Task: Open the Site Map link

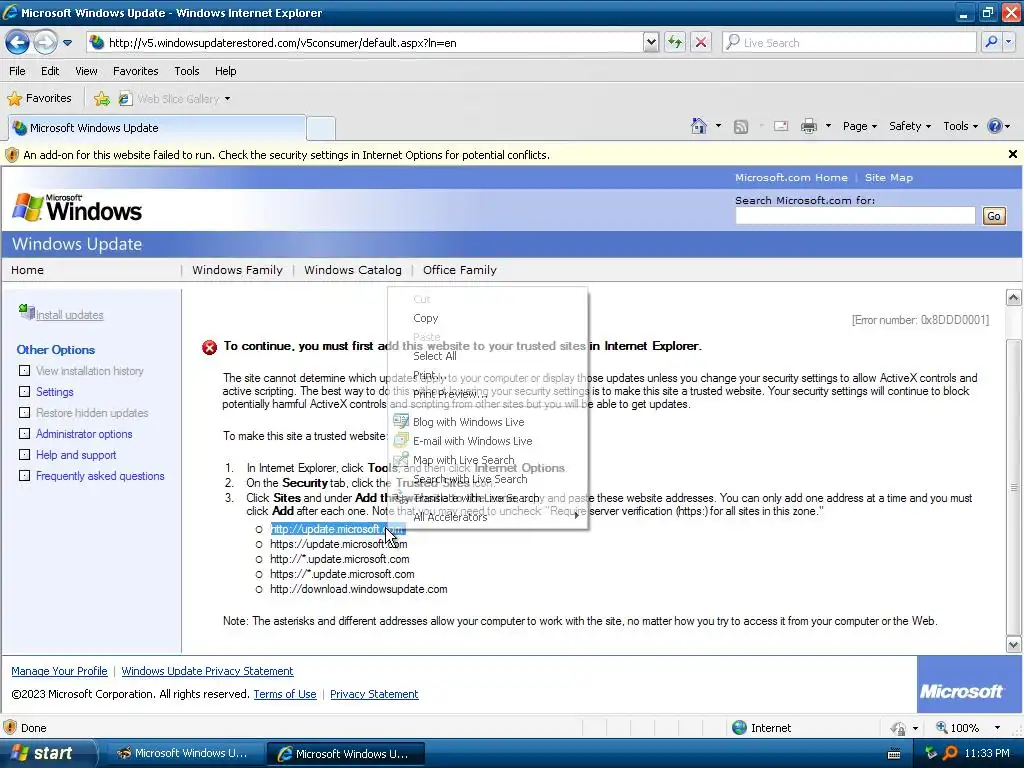Action: click(889, 178)
